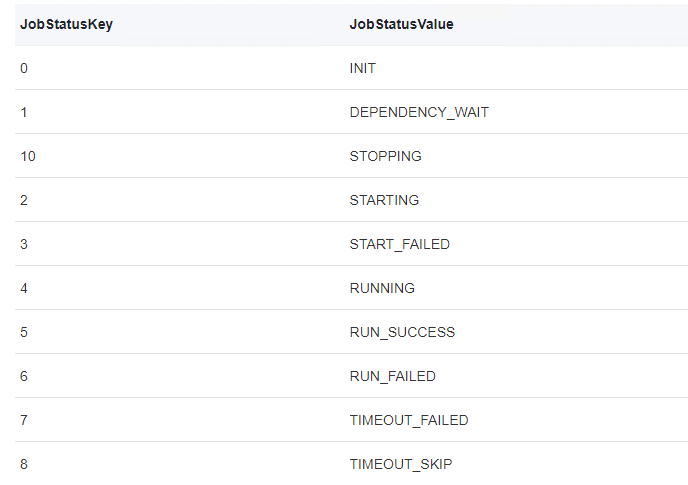The height and width of the screenshot is (485, 688).
Task: Select the RUN_FAILED status value cell
Action: [392, 376]
